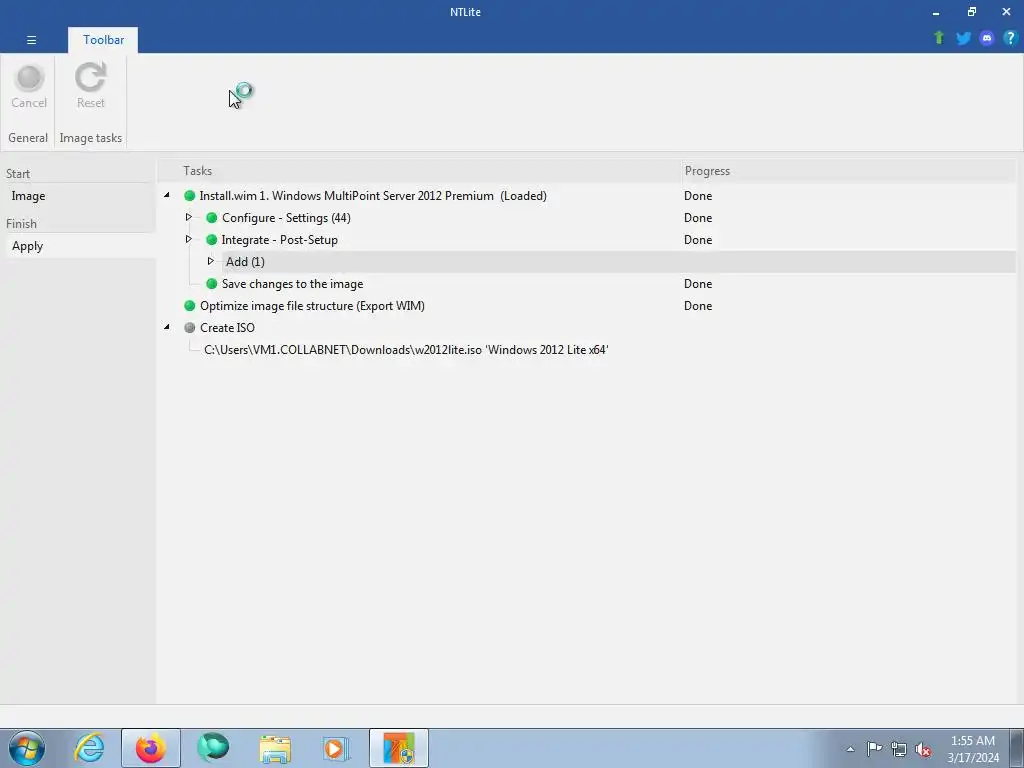The width and height of the screenshot is (1024, 768).
Task: Open the clock showing 1:55 AM
Action: (973, 749)
